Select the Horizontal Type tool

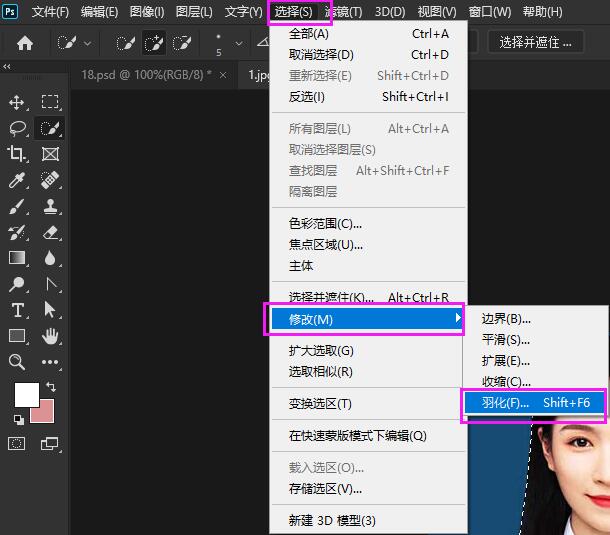tap(17, 310)
